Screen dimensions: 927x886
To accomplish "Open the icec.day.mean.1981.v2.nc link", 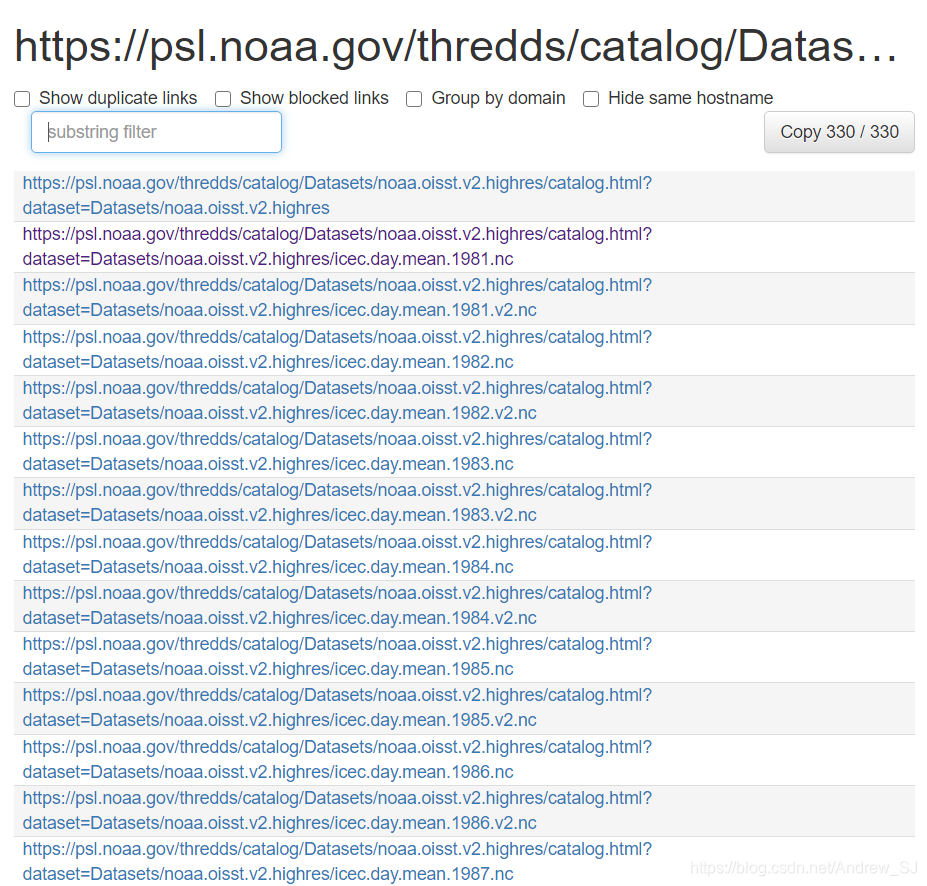I will pos(337,297).
